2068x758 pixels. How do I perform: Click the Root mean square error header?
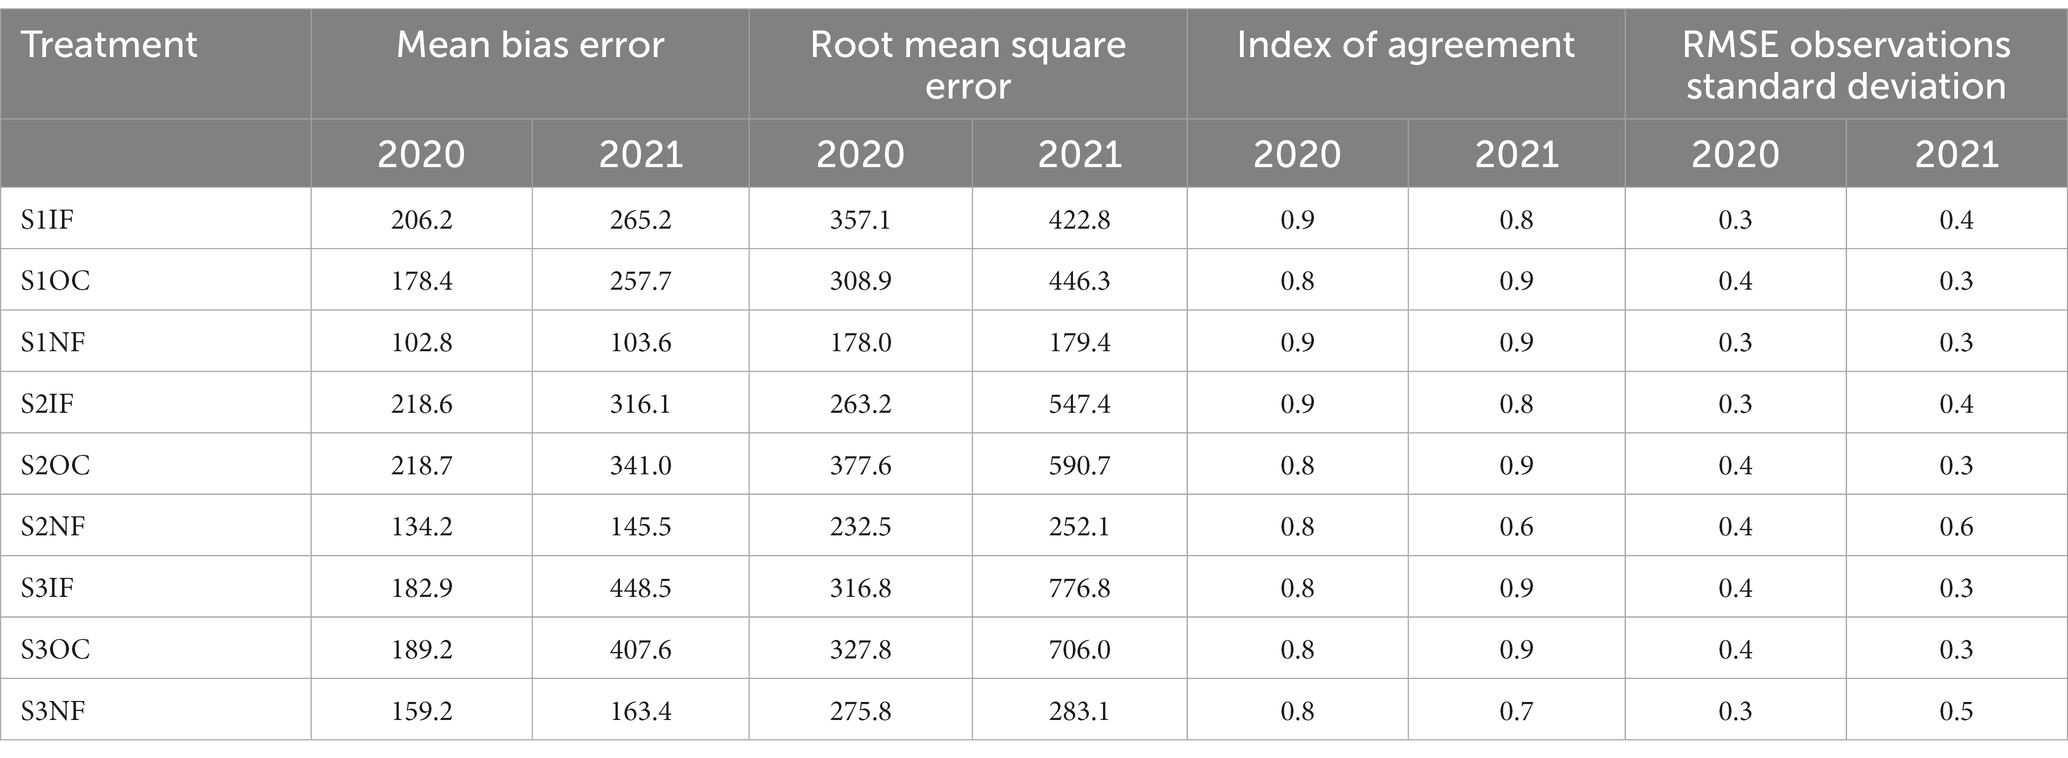click(x=967, y=65)
